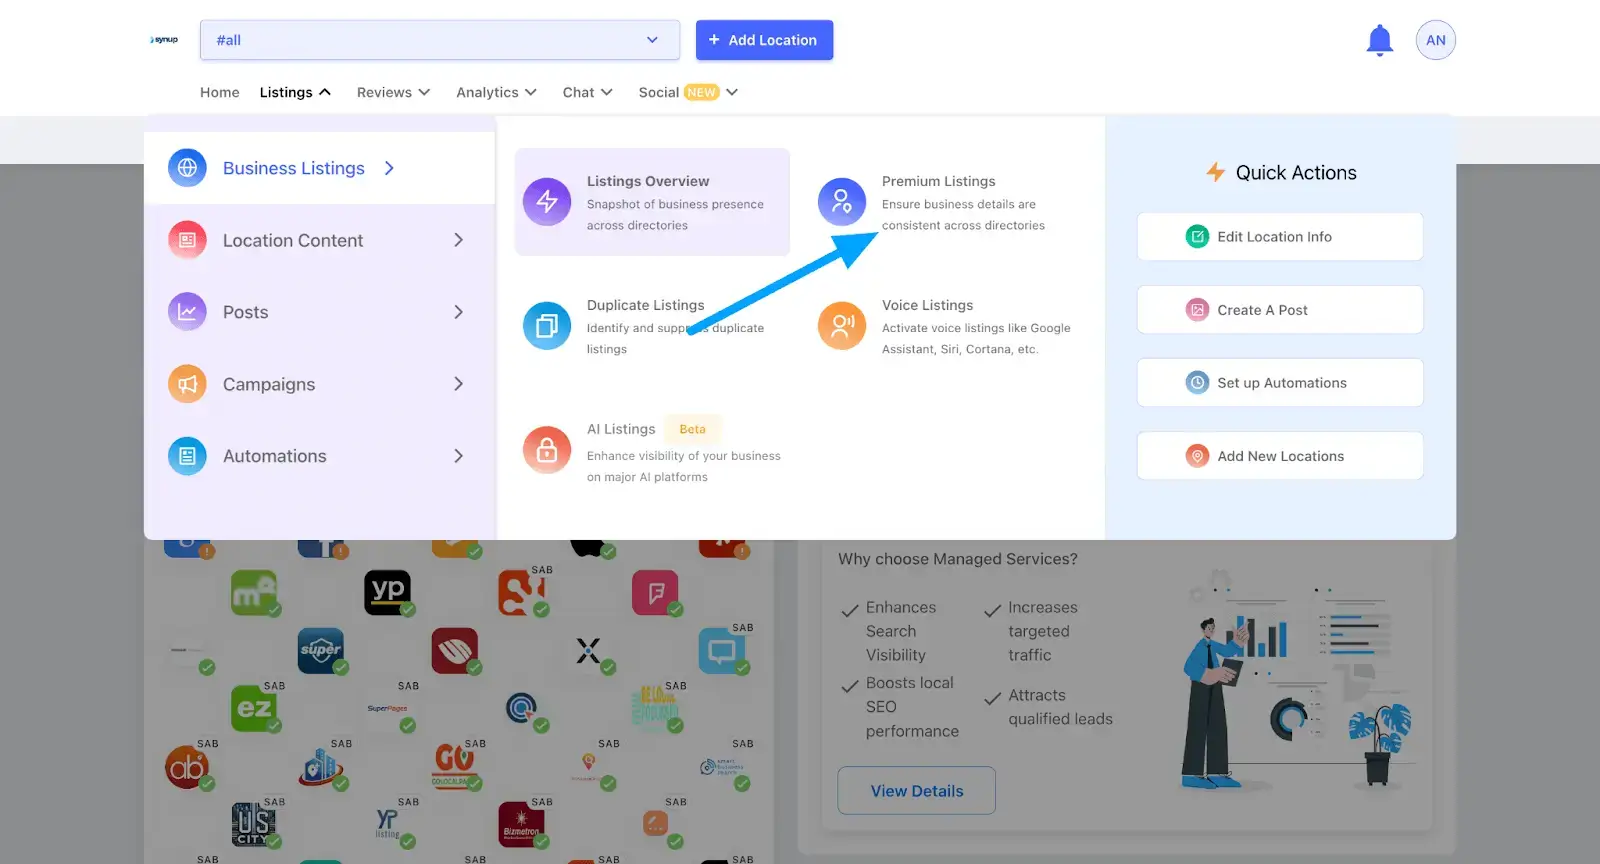Click the 'Why choose Managed Services?' heading
1600x864 pixels.
958,559
